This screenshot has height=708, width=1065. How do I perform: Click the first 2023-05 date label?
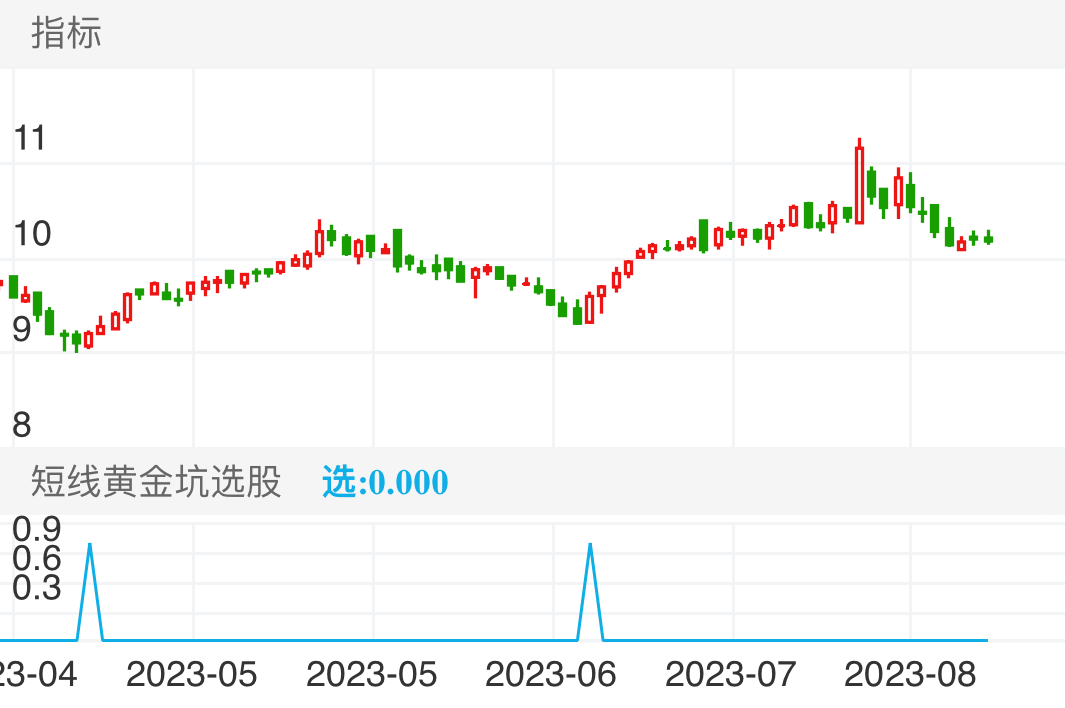click(192, 673)
